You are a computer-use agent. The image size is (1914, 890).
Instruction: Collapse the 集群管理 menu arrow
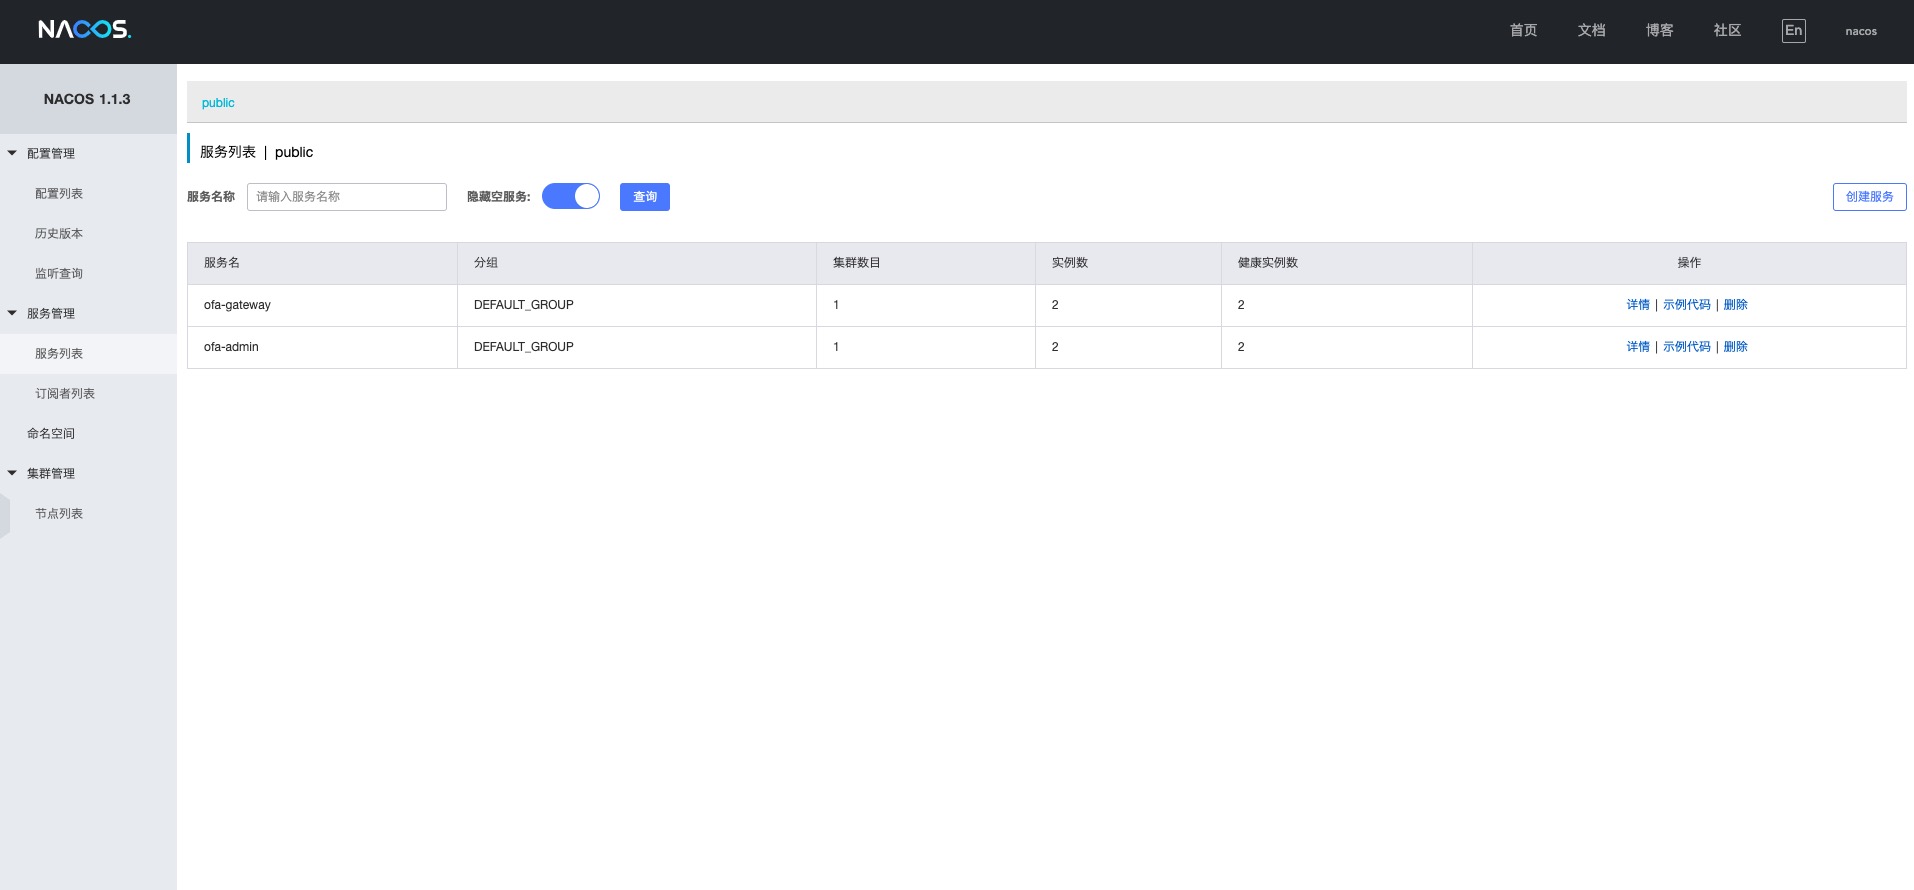(x=12, y=473)
